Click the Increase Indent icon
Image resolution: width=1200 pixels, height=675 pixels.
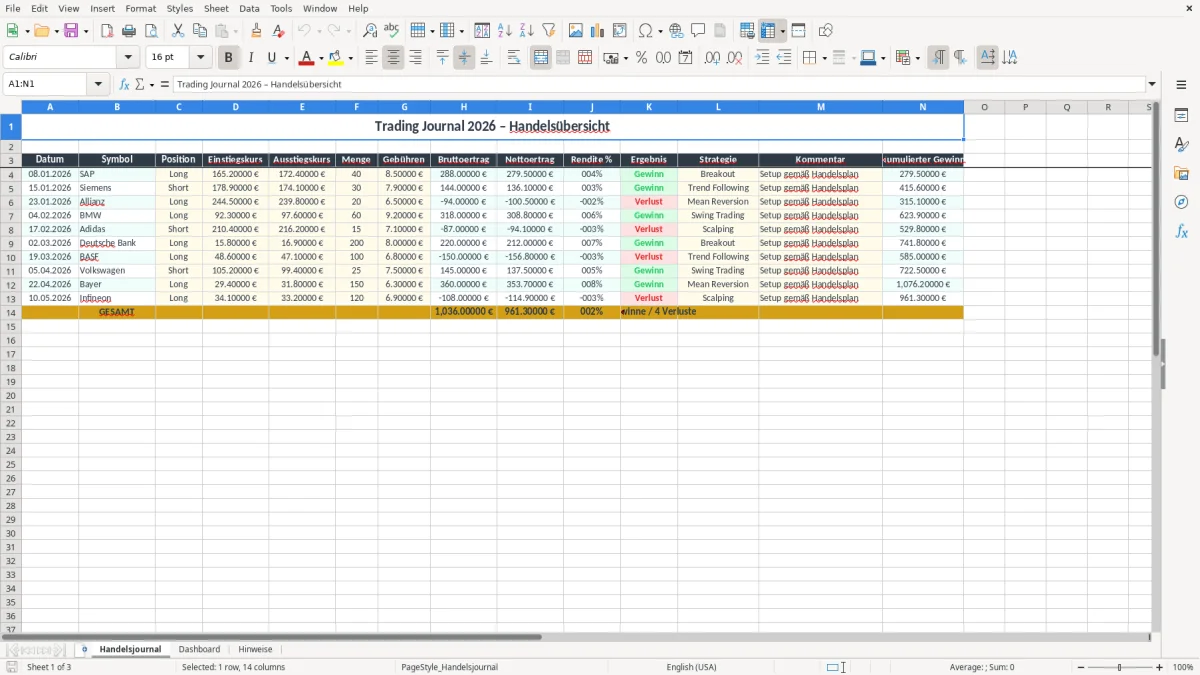[763, 58]
